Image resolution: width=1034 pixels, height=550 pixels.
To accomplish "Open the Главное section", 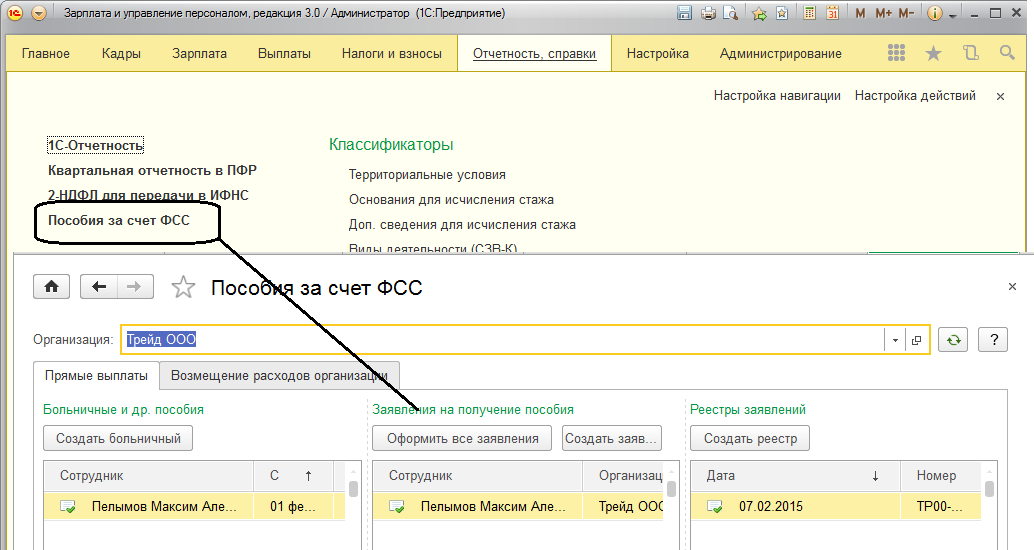I will (x=46, y=53).
